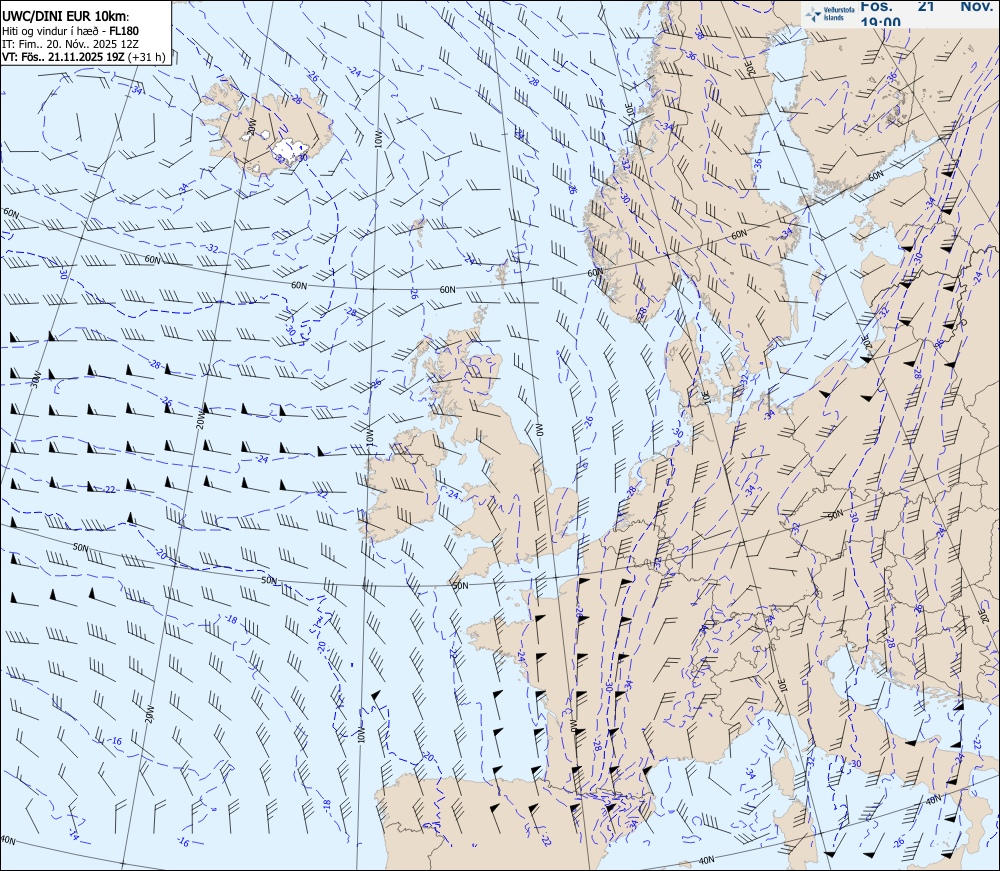Click the 'Hiti og vindur í hæð - FL180' line
Screen dimensions: 1000x871
pos(70,31)
